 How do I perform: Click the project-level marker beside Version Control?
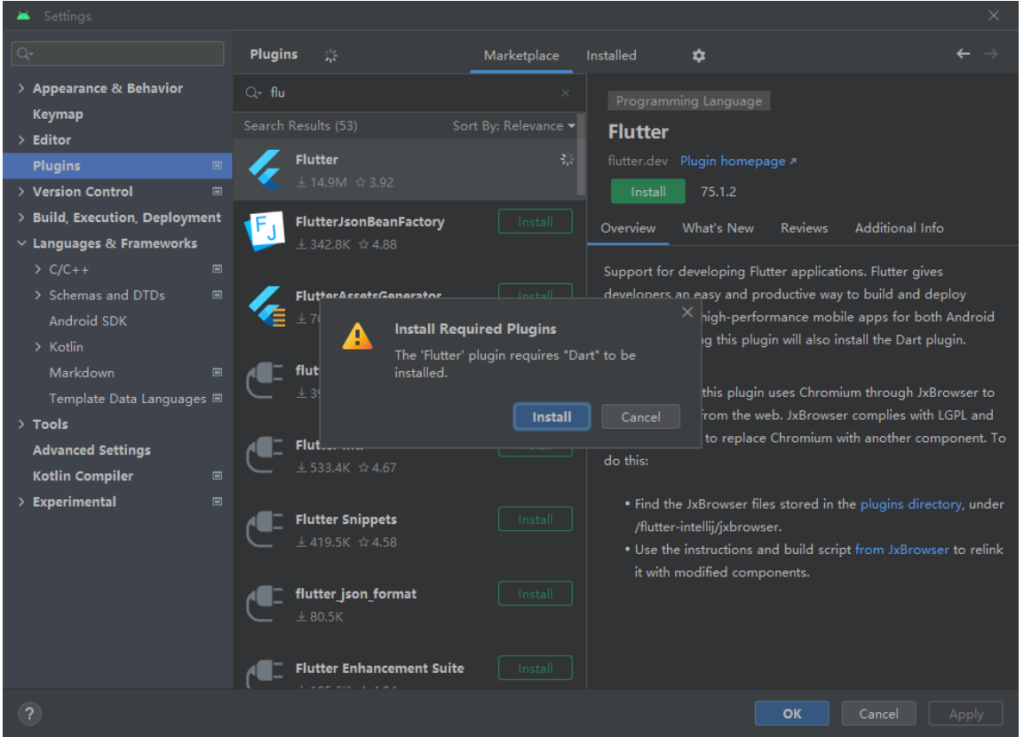[217, 191]
